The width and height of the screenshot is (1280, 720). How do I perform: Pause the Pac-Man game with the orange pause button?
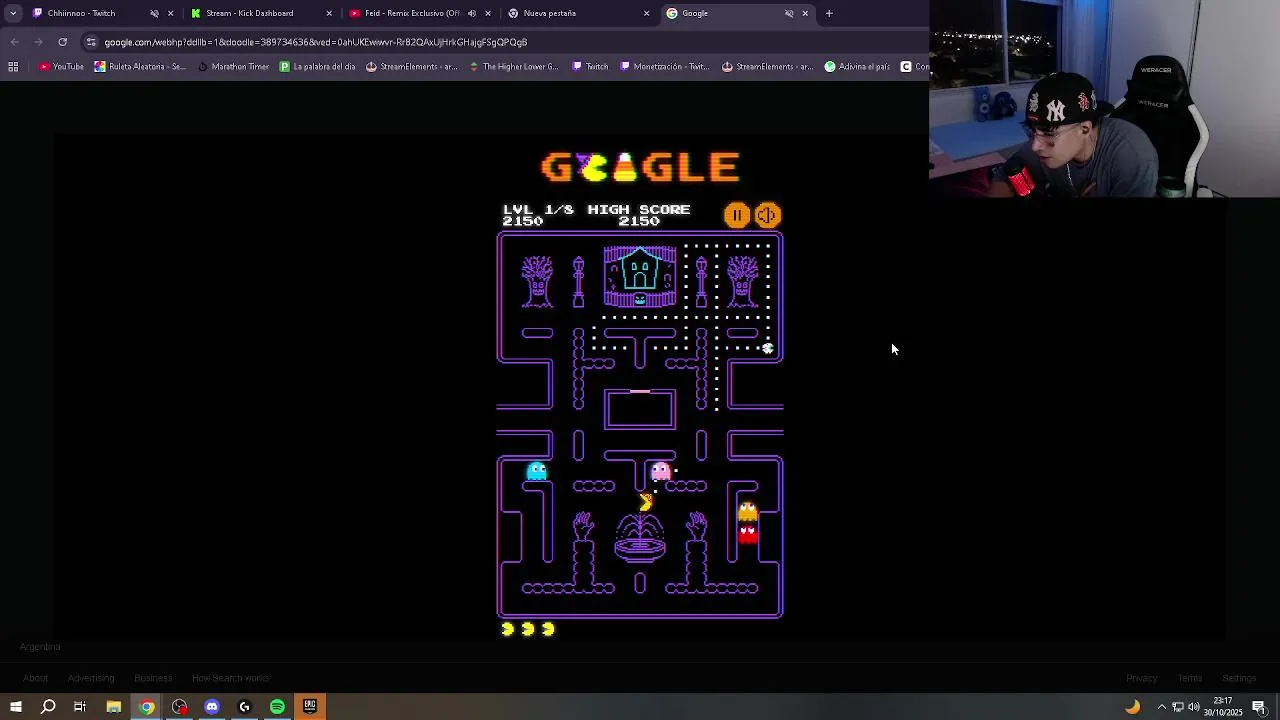[x=736, y=215]
